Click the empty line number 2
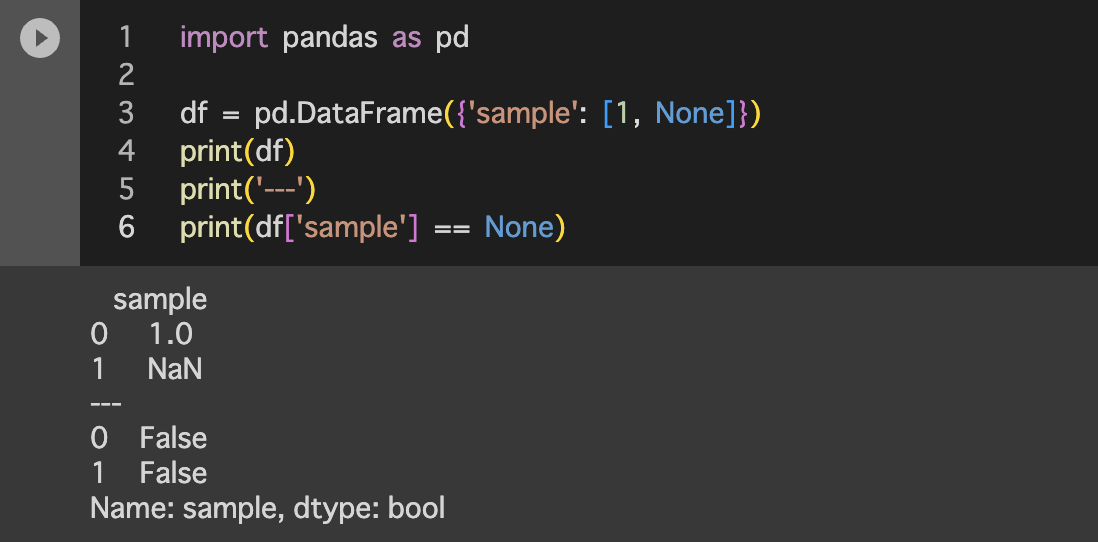 pos(125,75)
